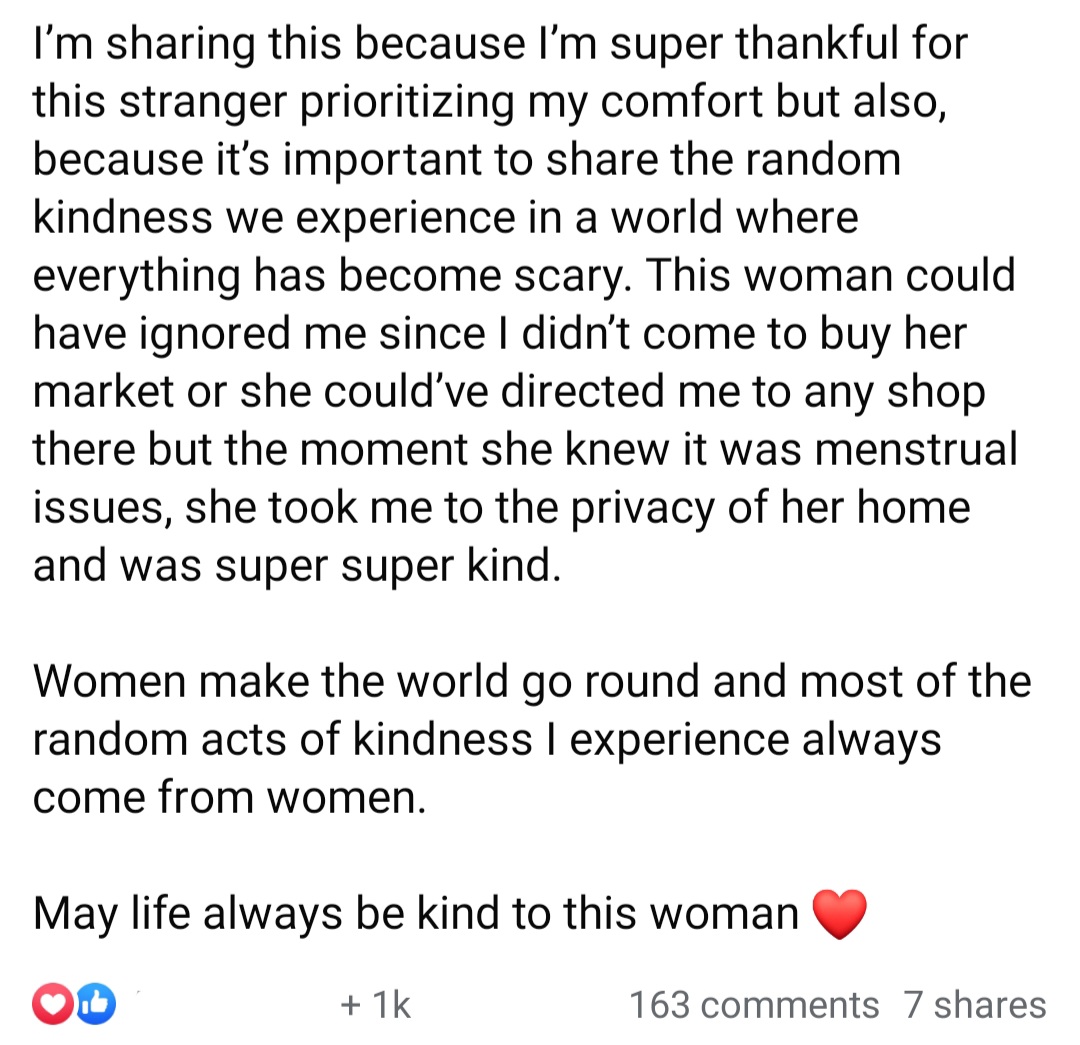
Task: Click the red love reaction icon
Action: coord(50,1003)
